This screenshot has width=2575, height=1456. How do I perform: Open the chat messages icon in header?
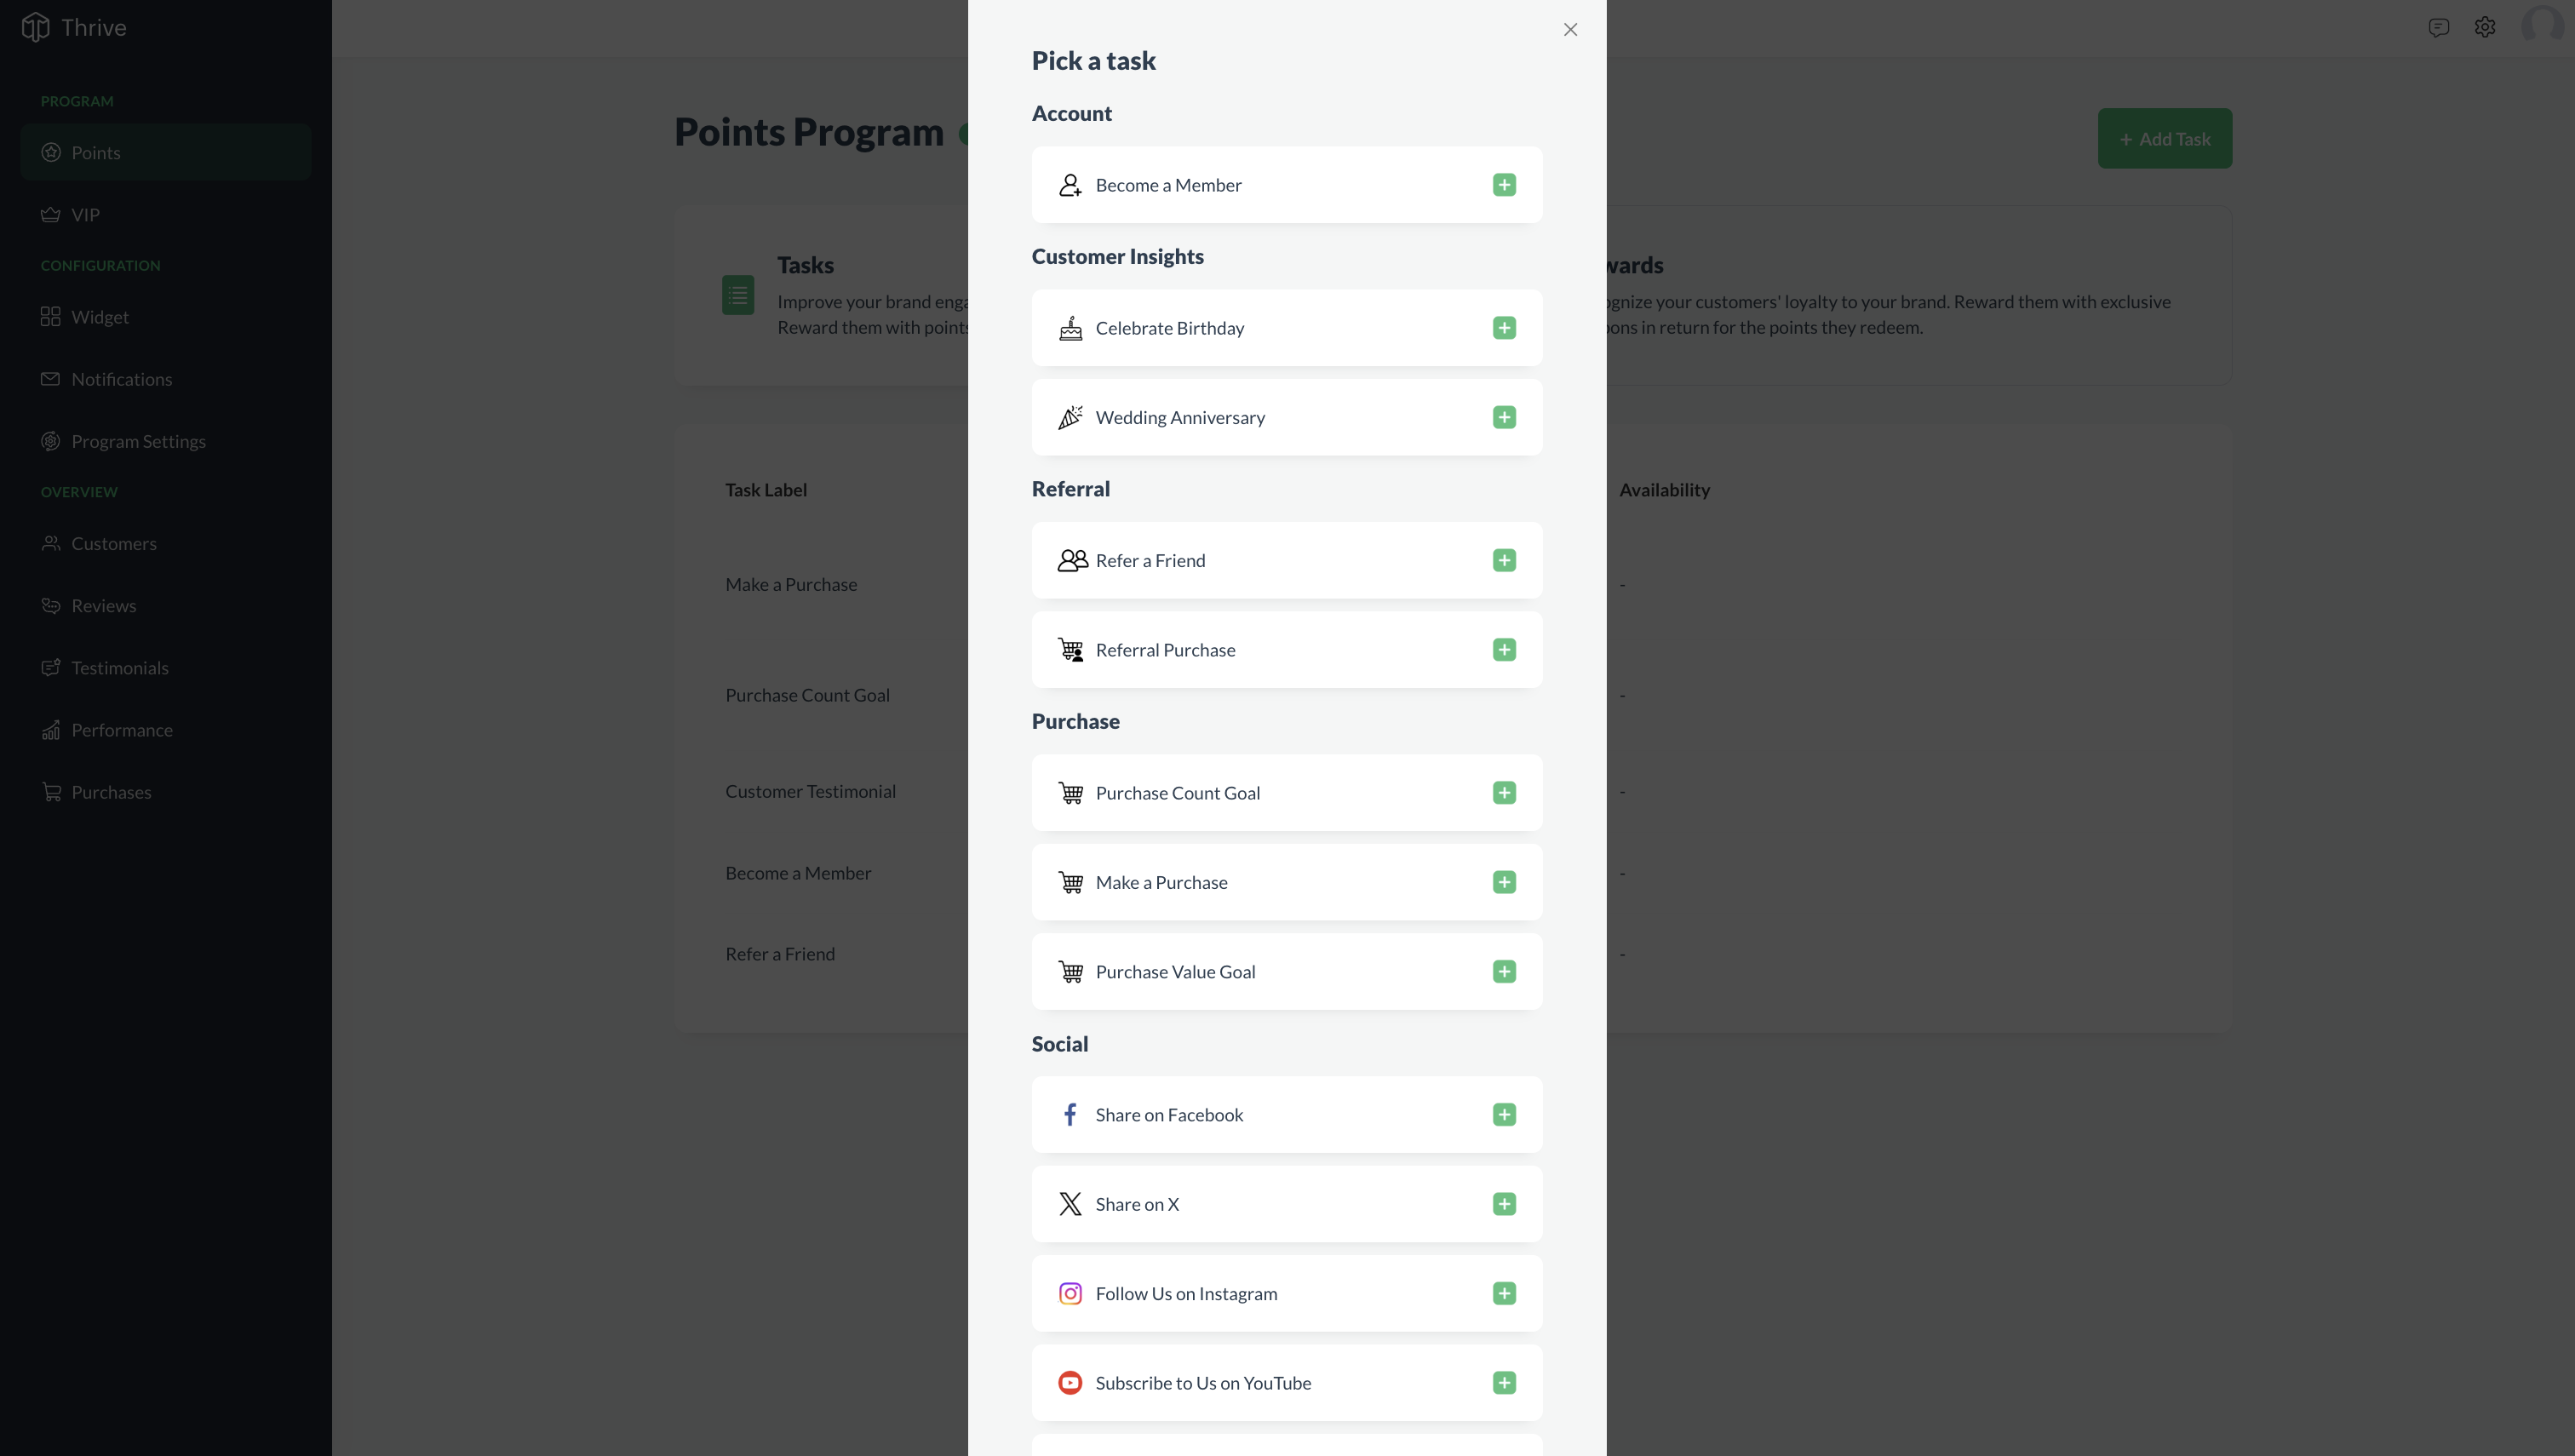click(2438, 27)
